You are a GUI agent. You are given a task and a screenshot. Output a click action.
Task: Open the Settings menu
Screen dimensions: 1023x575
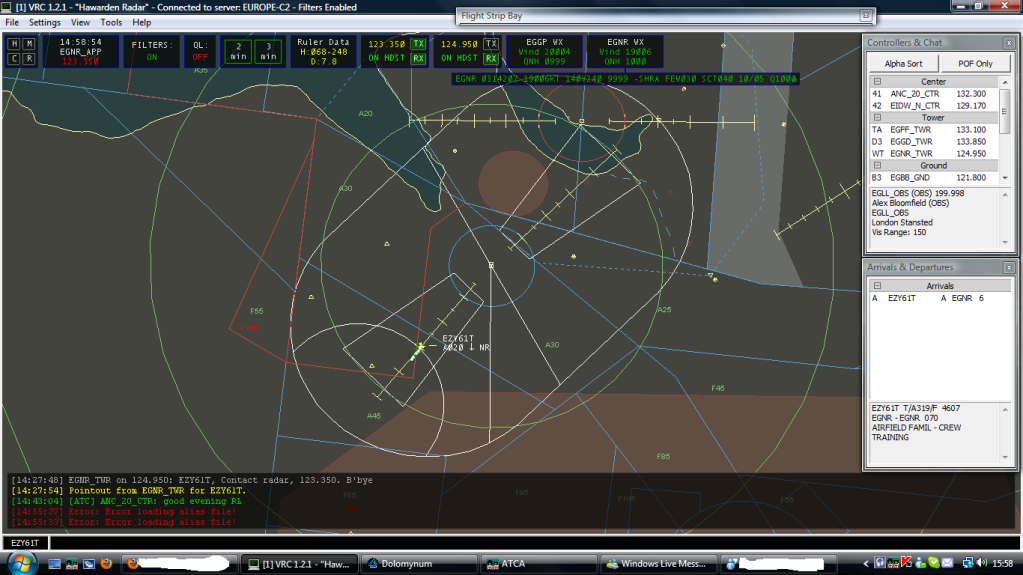point(44,22)
